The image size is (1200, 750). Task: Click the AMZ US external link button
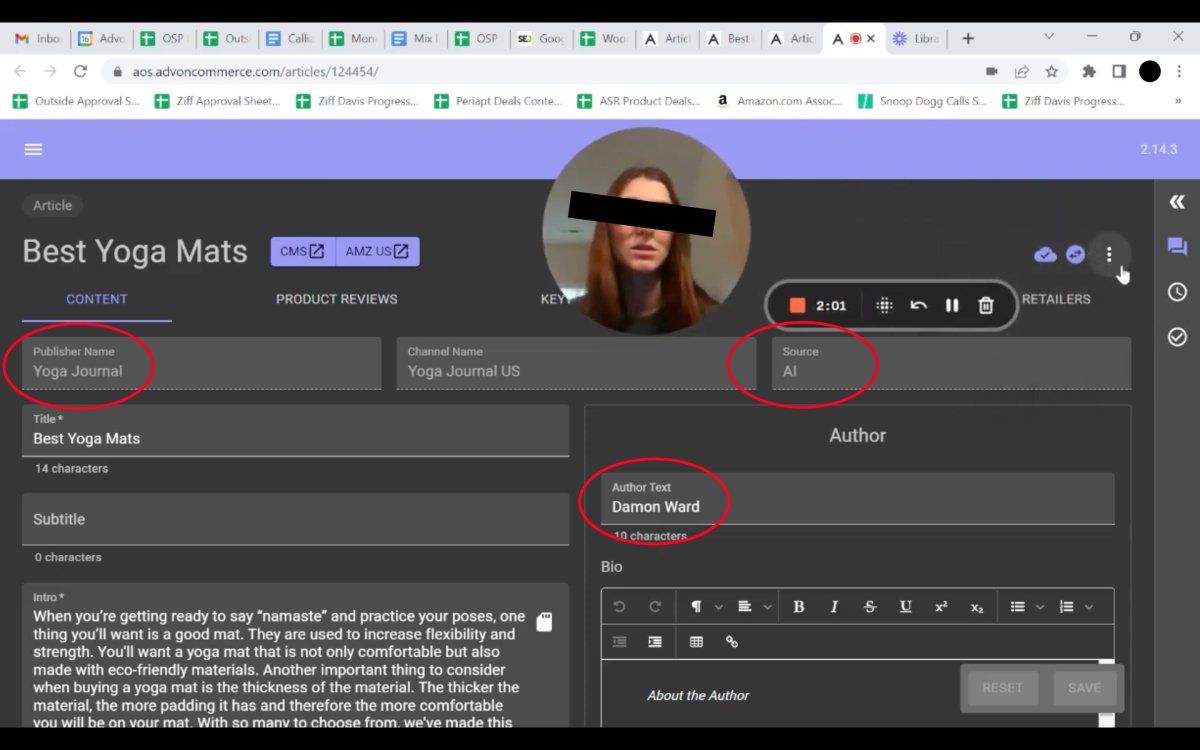pyautogui.click(x=377, y=252)
